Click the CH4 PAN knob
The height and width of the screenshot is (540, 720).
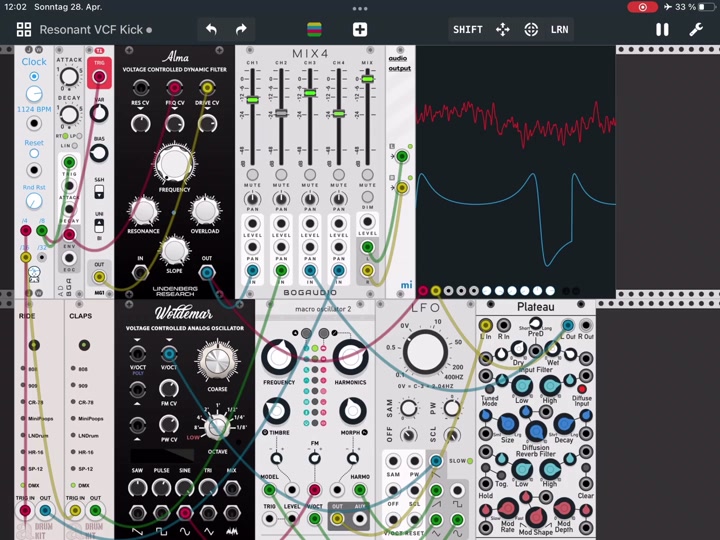[338, 198]
